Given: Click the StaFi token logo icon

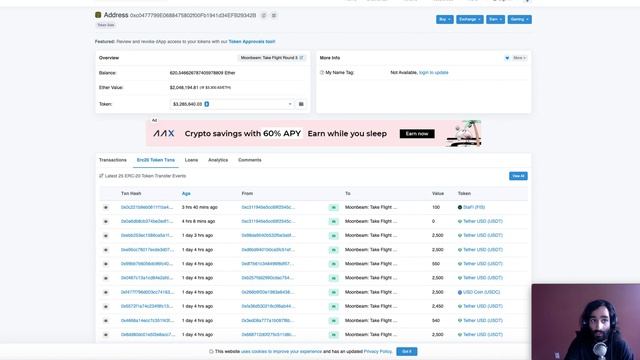Looking at the screenshot, I should (460, 207).
